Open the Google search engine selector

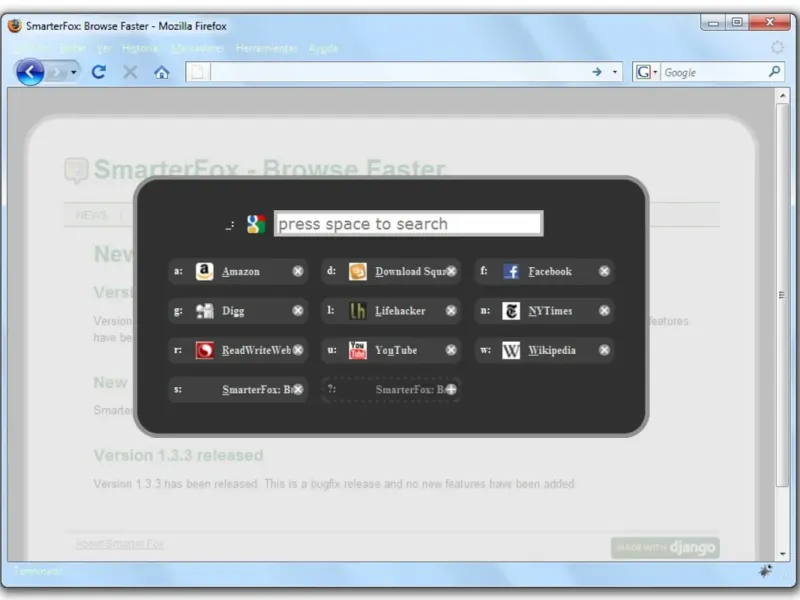point(646,72)
